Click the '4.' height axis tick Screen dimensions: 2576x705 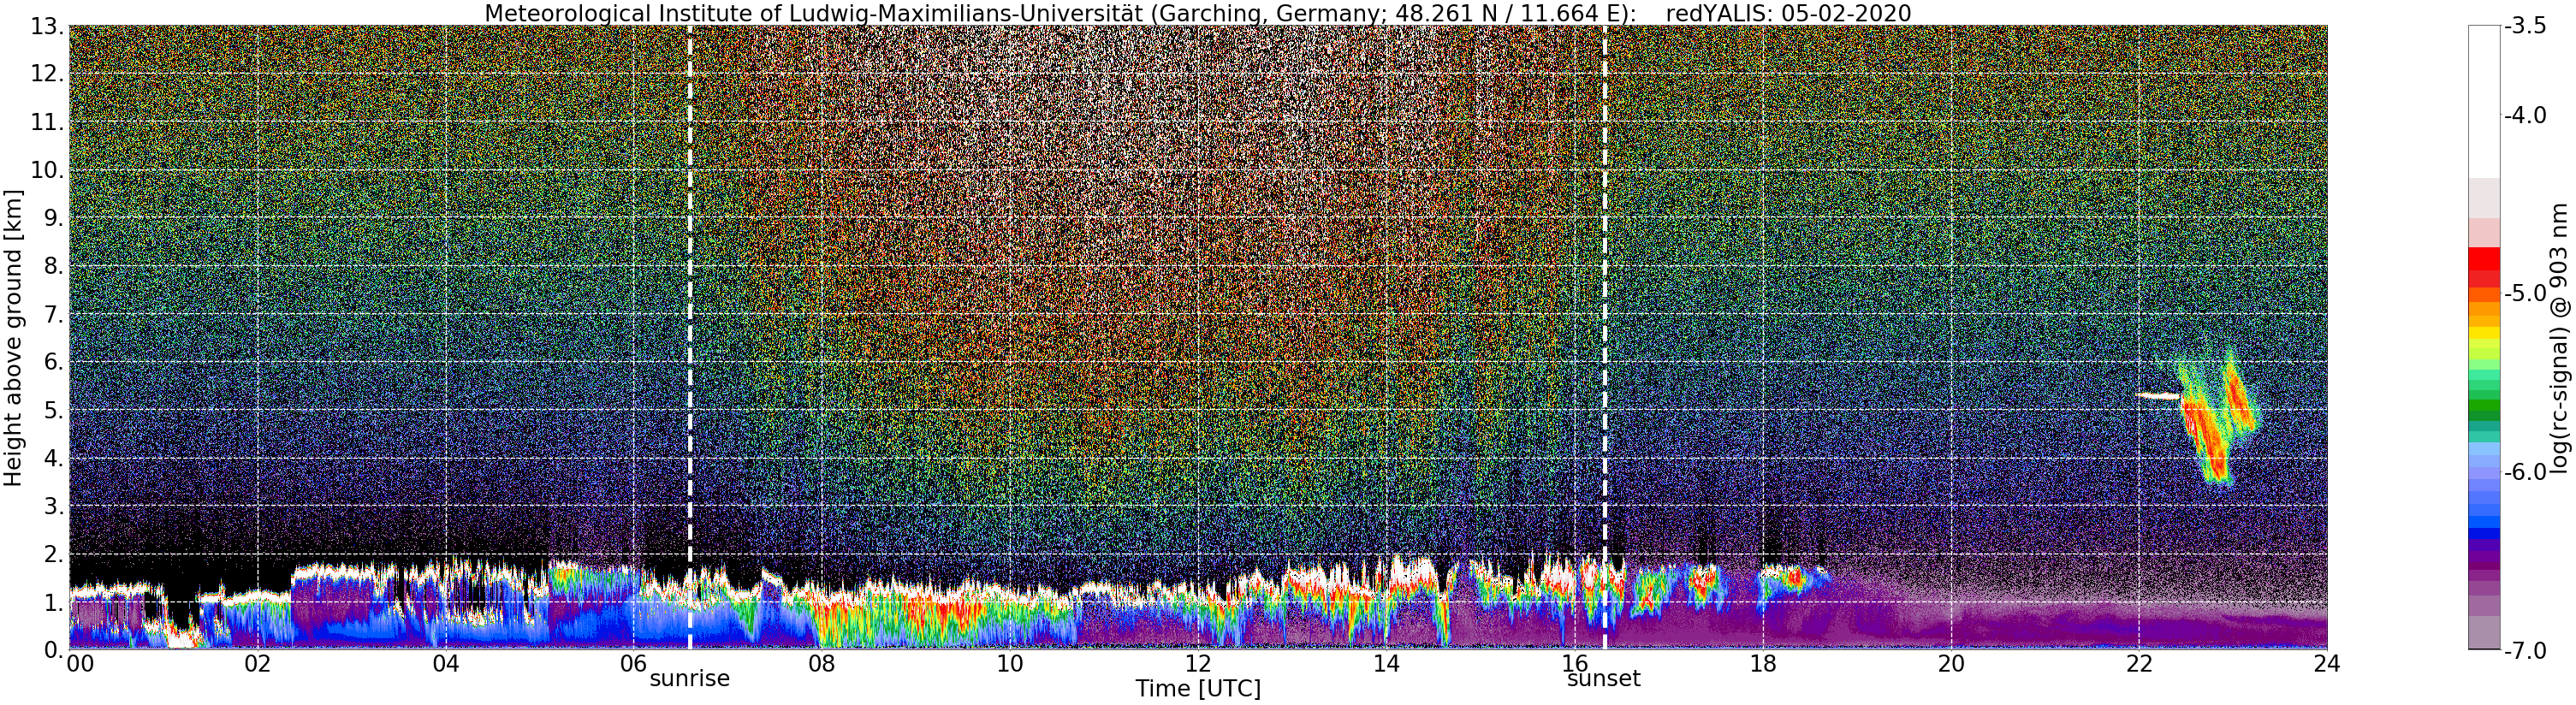[x=53, y=458]
